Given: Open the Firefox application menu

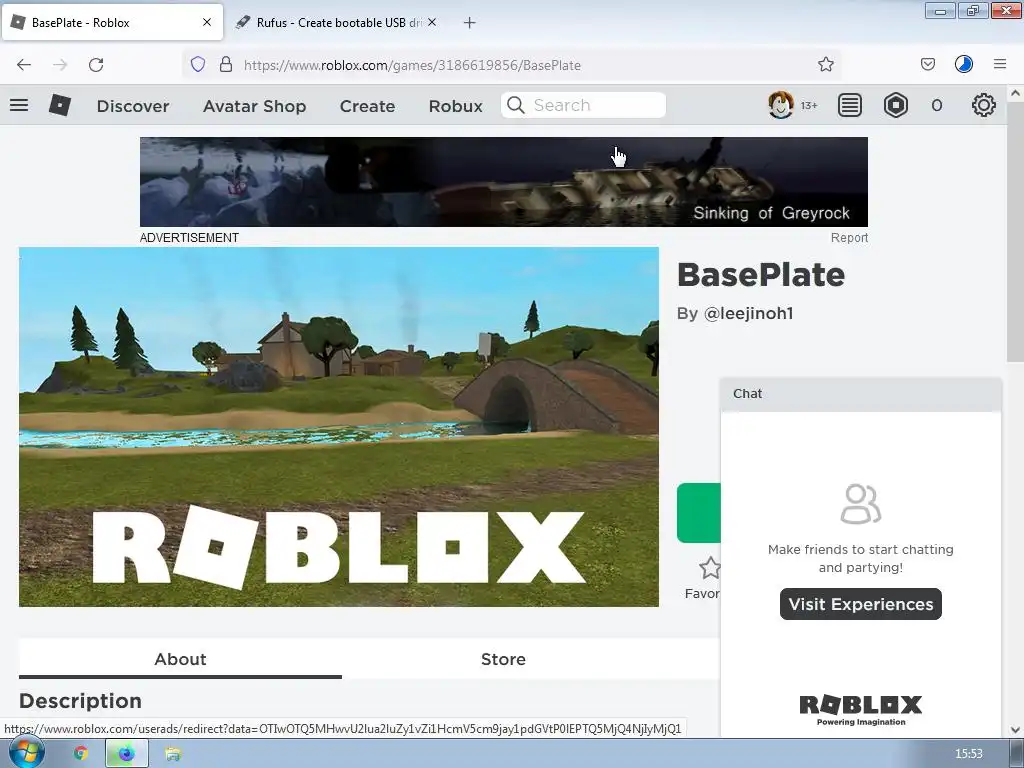Looking at the screenshot, I should point(1000,64).
